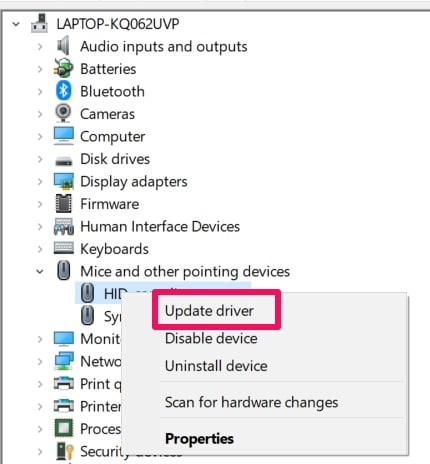Image resolution: width=430 pixels, height=464 pixels.
Task: Select the Disk drives icon
Action: pos(64,162)
